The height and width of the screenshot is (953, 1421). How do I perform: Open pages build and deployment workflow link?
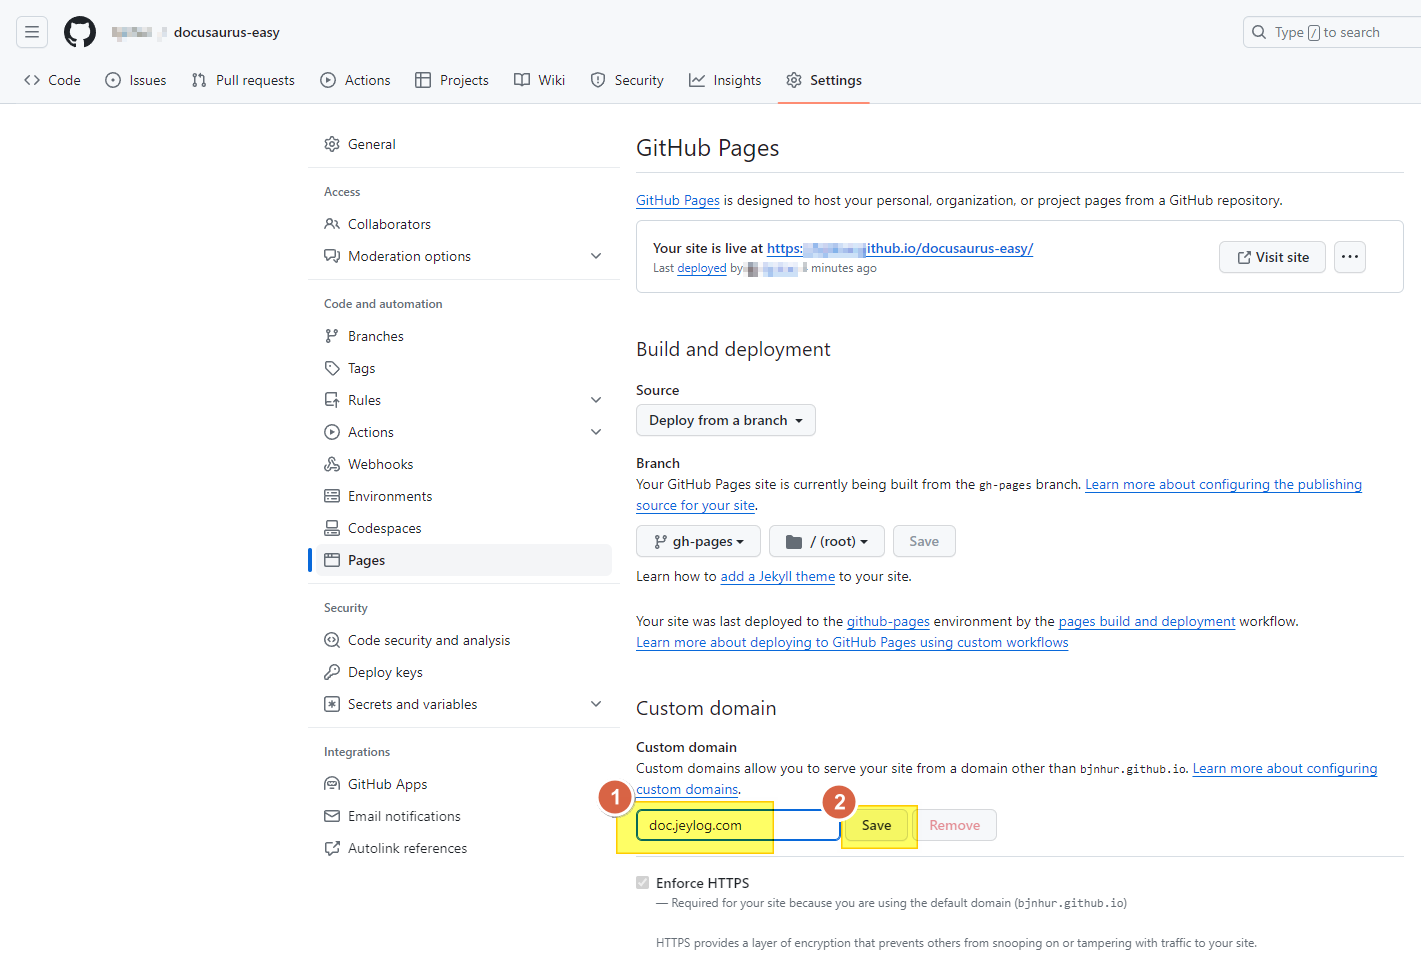(1147, 621)
